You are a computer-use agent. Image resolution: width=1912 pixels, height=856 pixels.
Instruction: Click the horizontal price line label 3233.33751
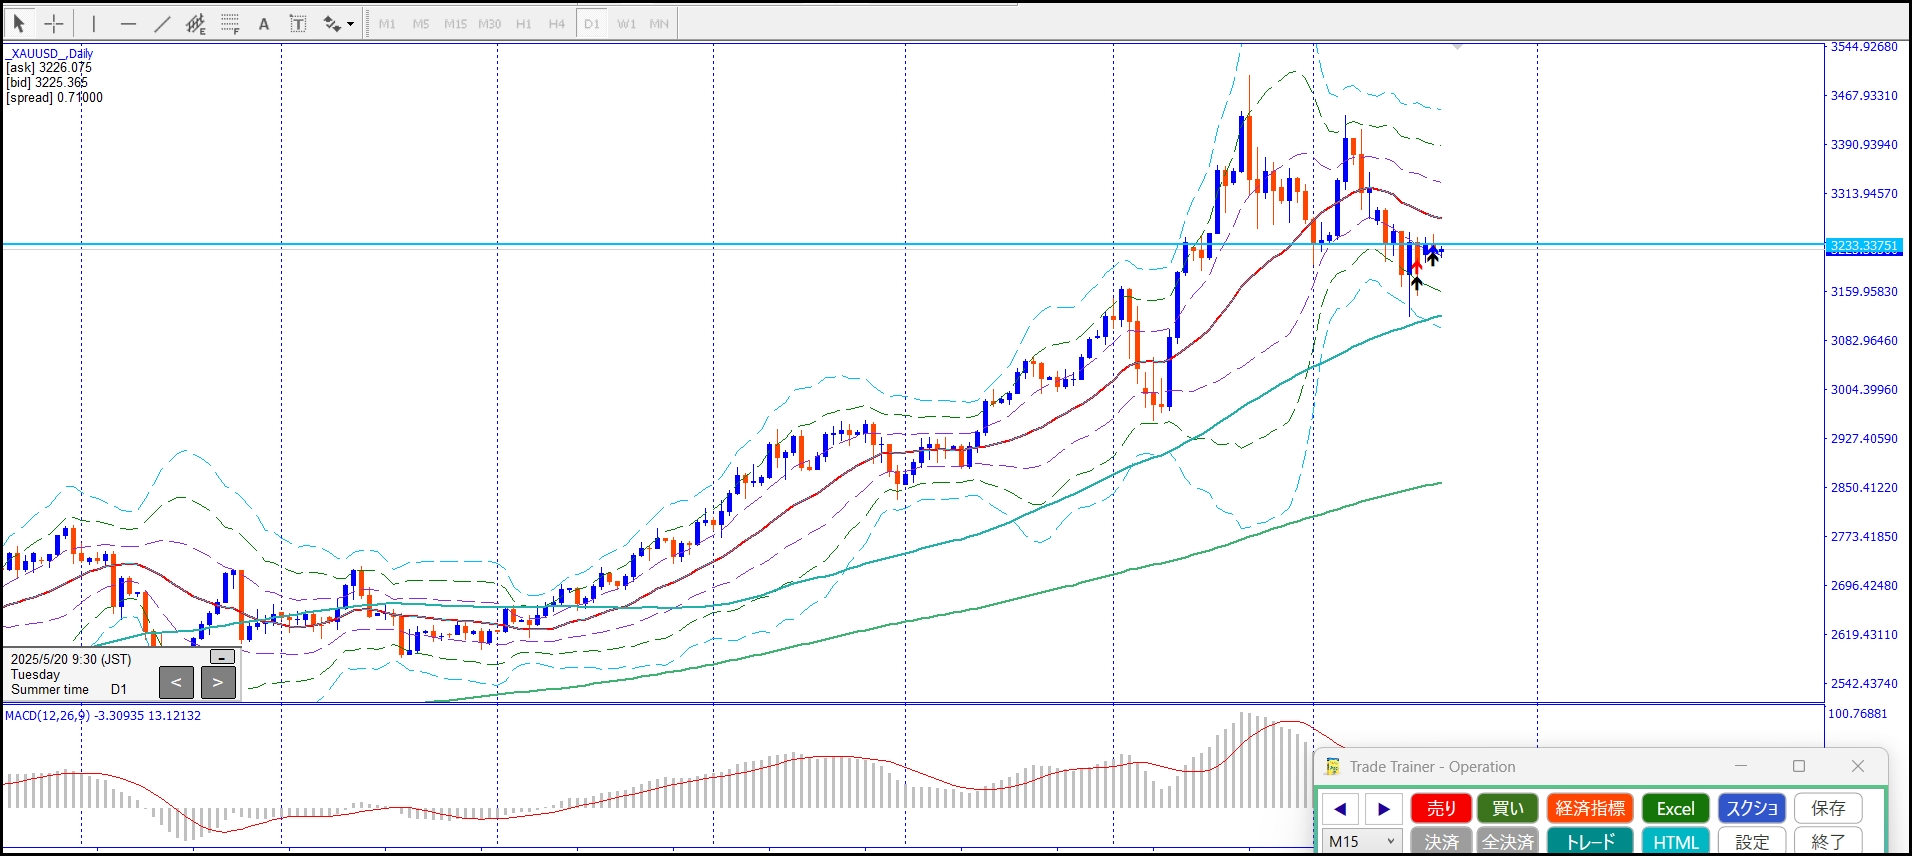[1863, 246]
